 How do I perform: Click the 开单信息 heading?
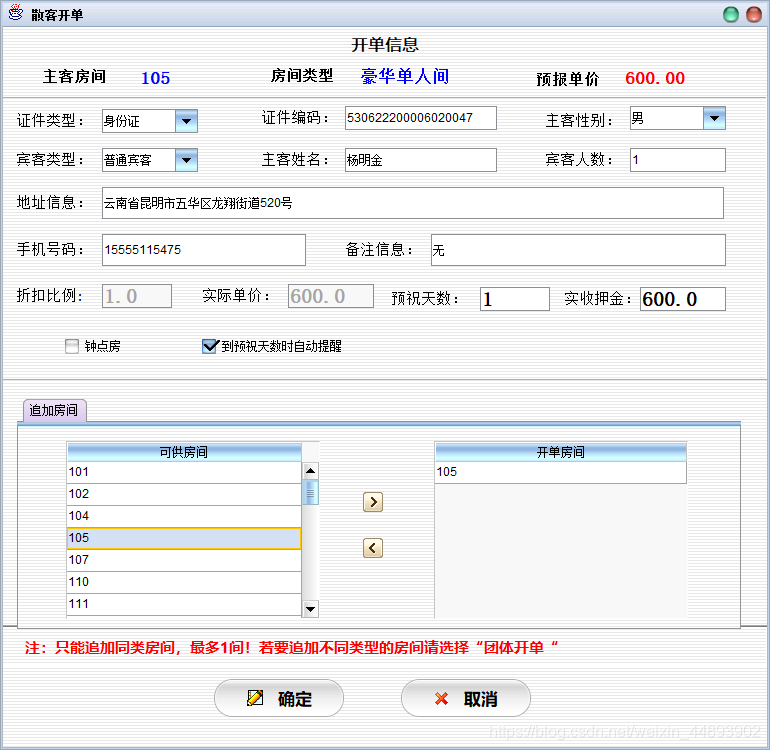point(385,45)
